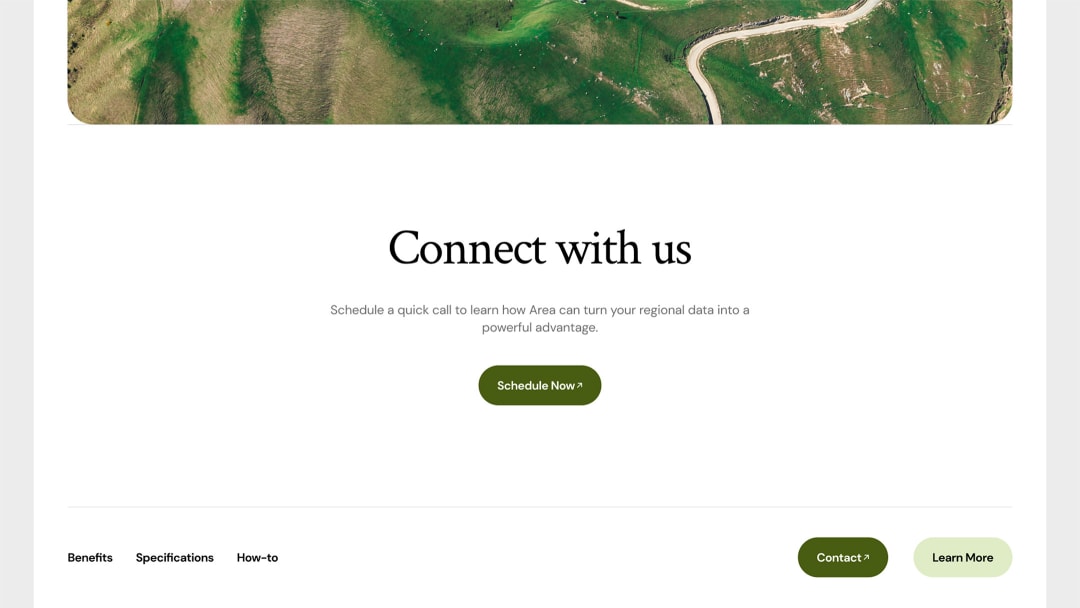Click the word Area in the description
The width and height of the screenshot is (1080, 608).
point(542,310)
